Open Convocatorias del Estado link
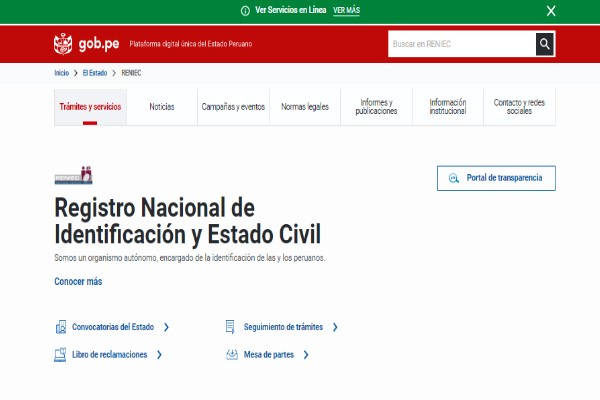Viewport: 600px width, 400px height. tap(113, 327)
